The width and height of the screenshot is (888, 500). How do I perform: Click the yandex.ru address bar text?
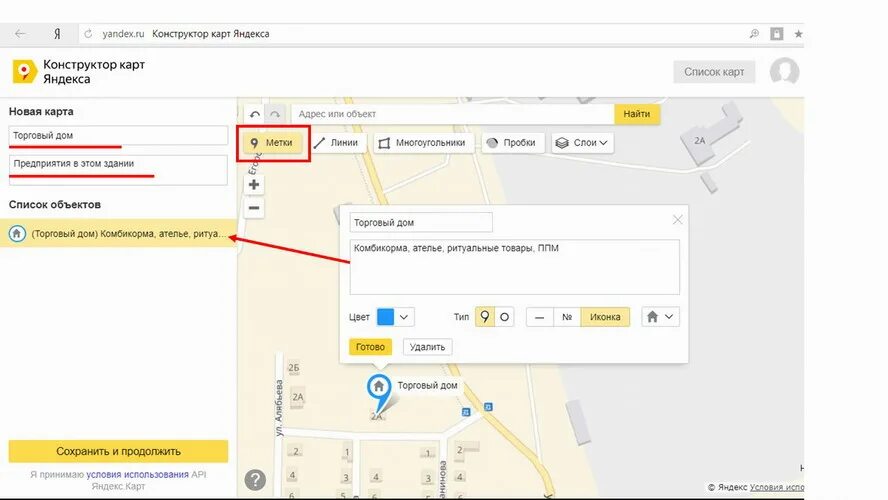coord(123,34)
